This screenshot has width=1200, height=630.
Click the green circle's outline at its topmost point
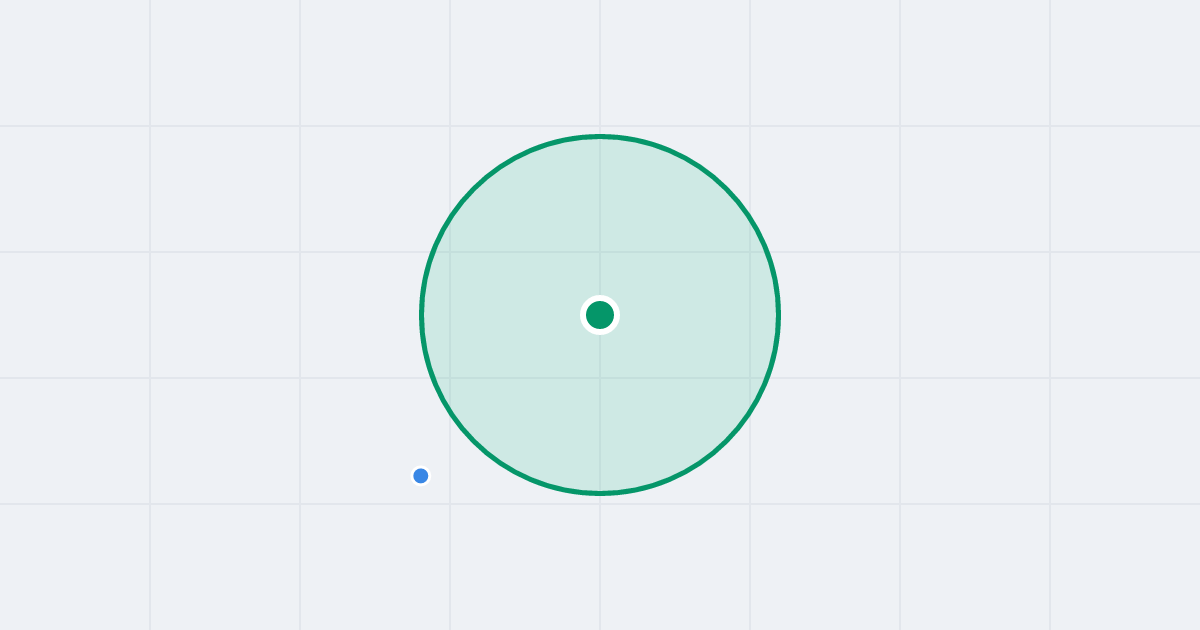point(600,136)
